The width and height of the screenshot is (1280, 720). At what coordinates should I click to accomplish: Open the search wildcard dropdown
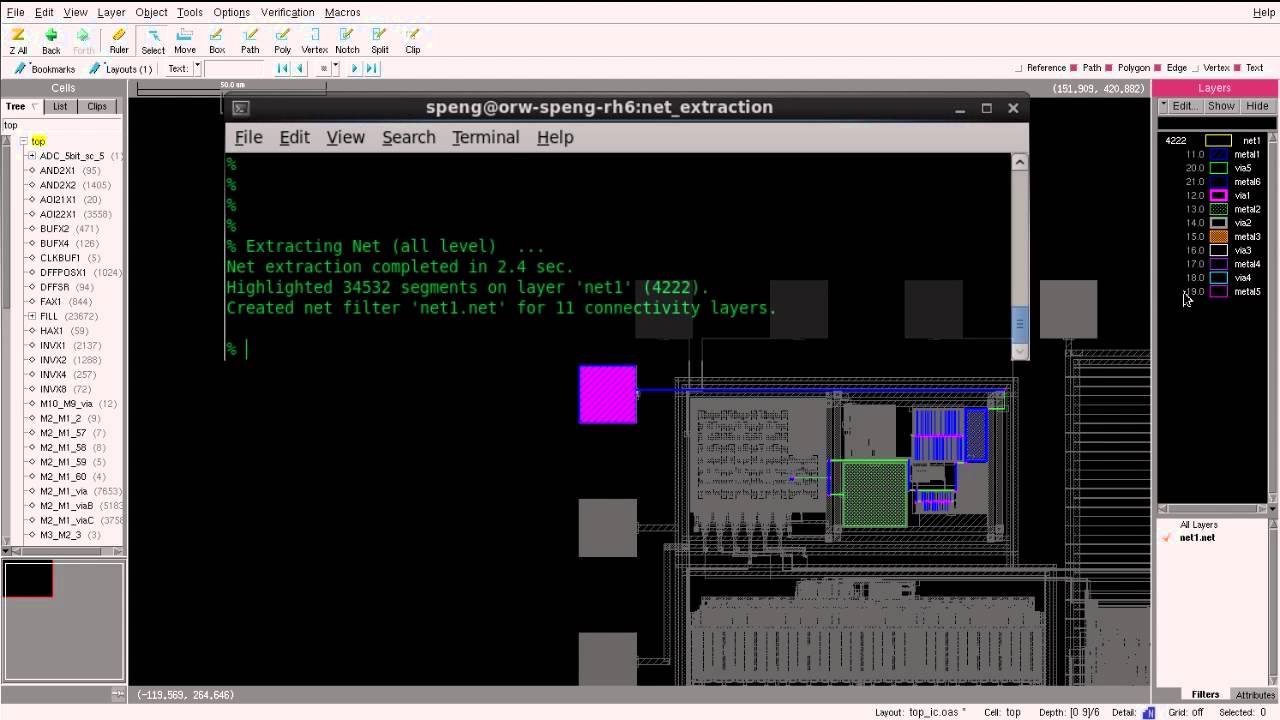pyautogui.click(x=335, y=68)
